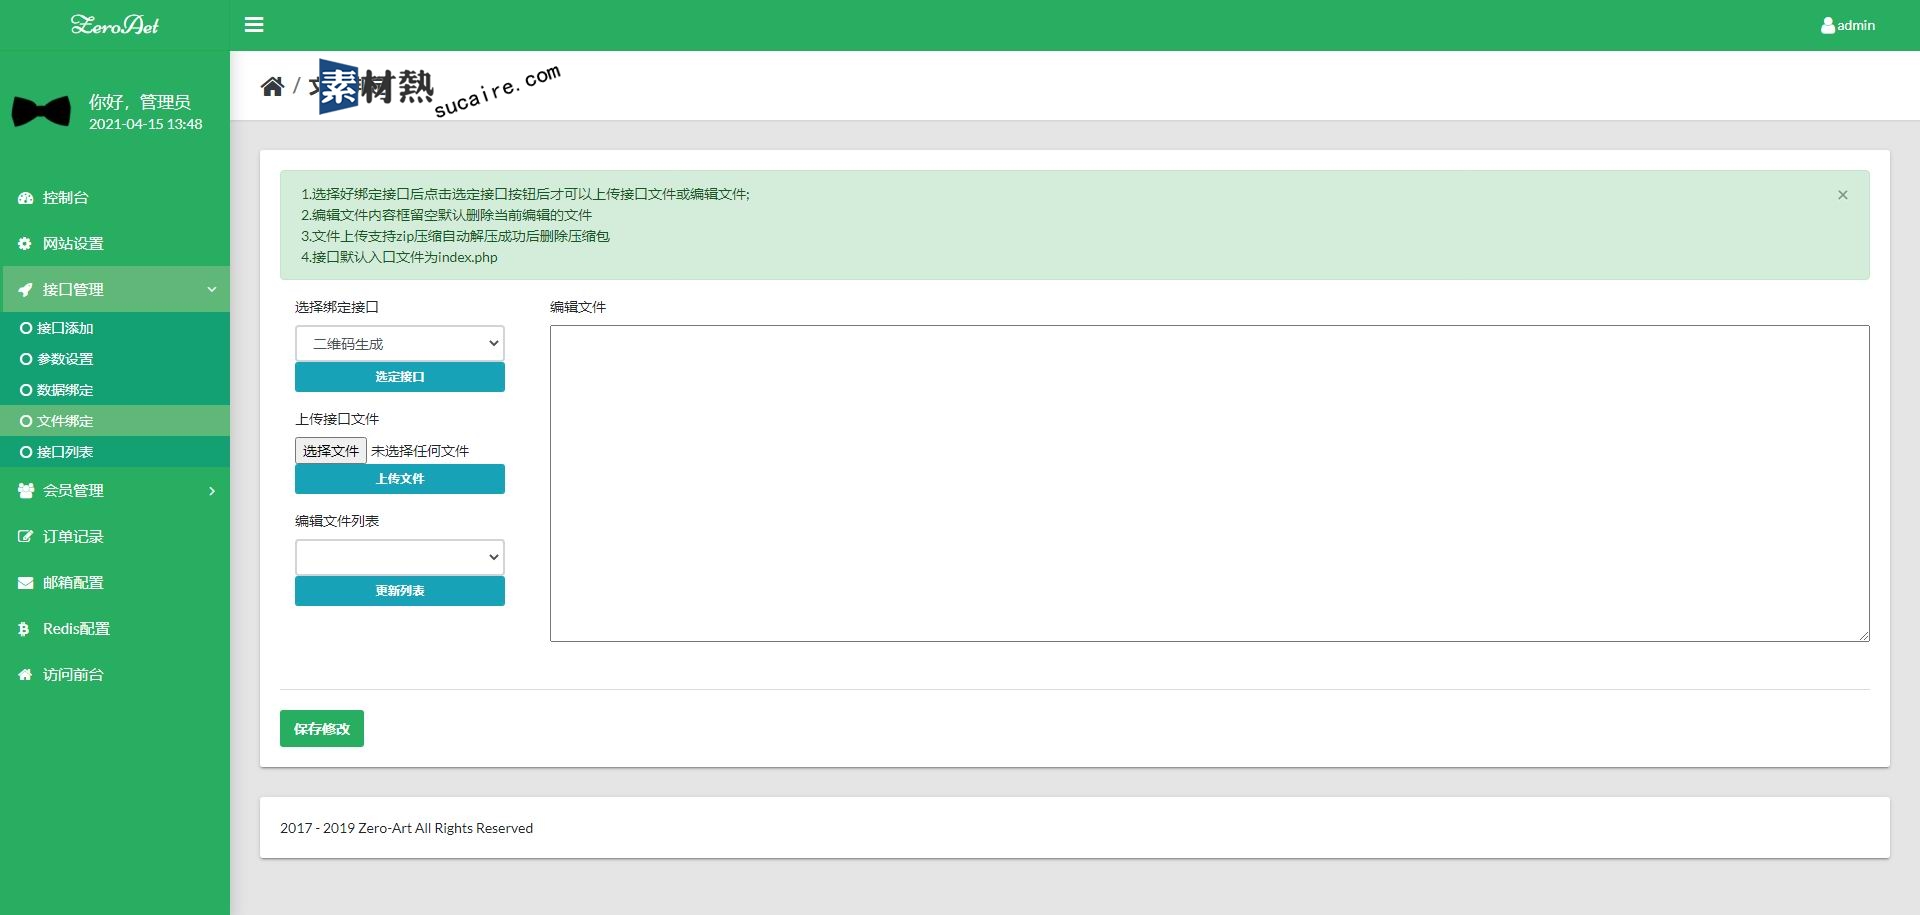Click the 访问前台 home icon
The height and width of the screenshot is (915, 1920).
pyautogui.click(x=25, y=675)
